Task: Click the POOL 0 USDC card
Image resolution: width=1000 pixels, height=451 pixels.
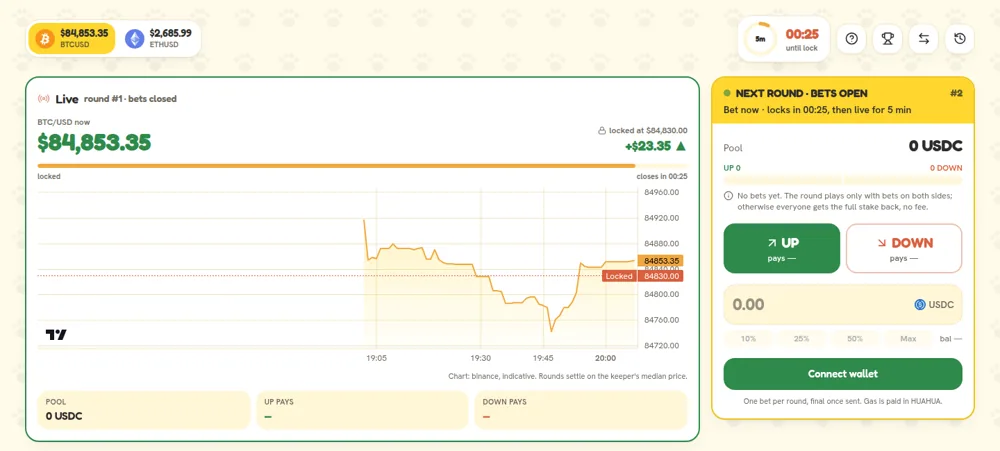Action: pos(143,410)
